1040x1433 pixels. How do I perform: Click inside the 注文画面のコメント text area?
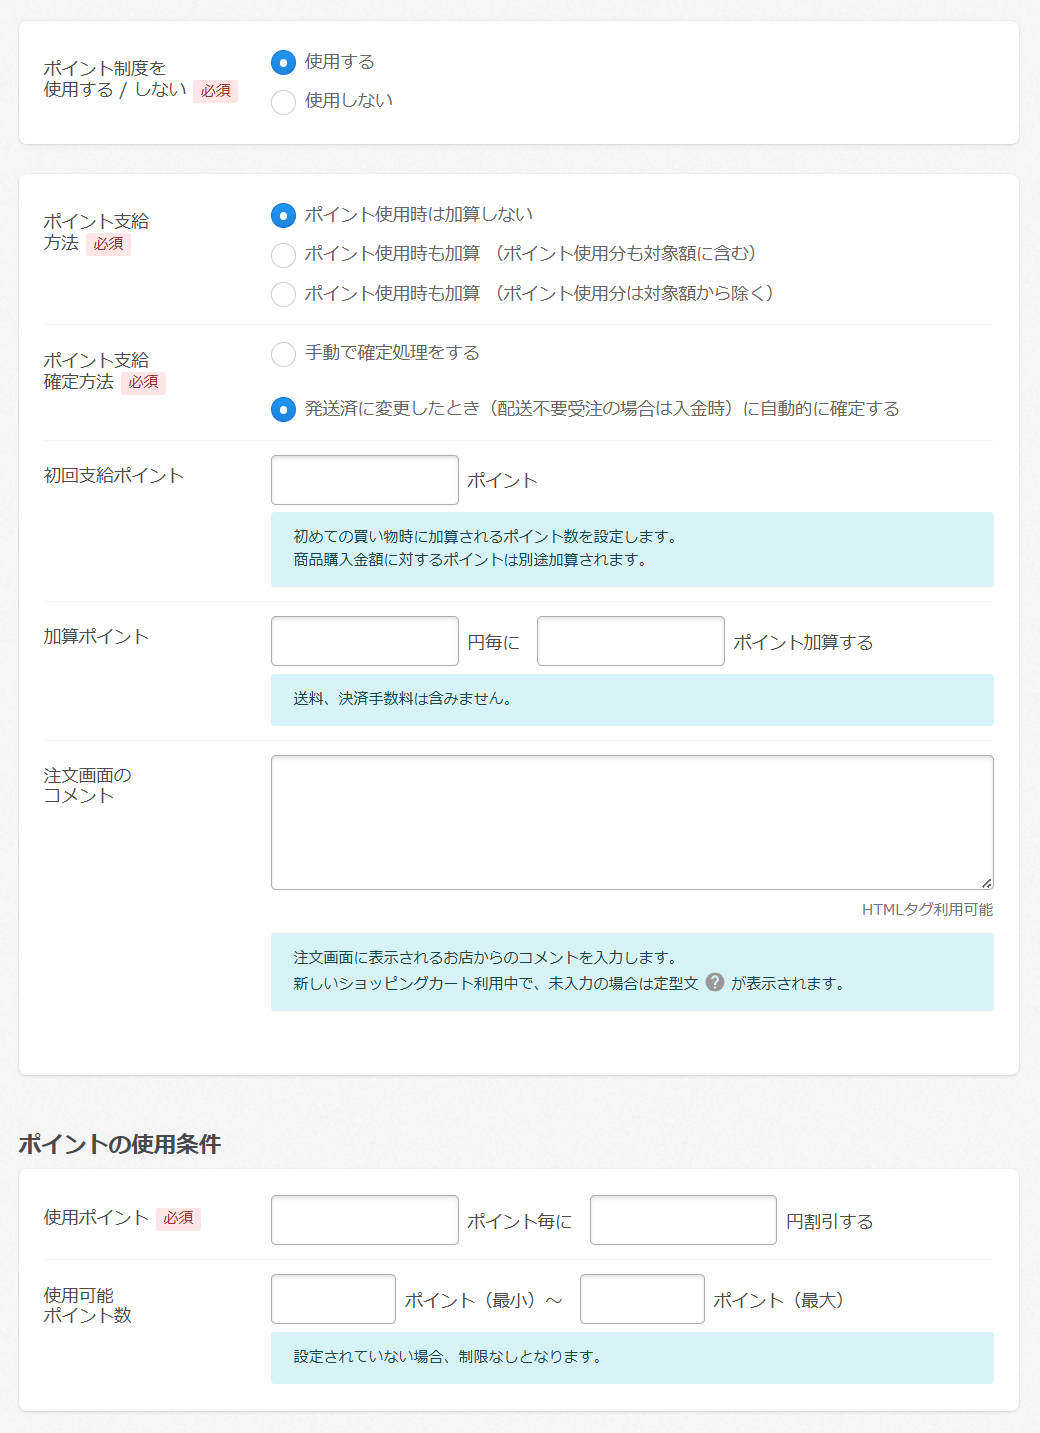point(631,822)
